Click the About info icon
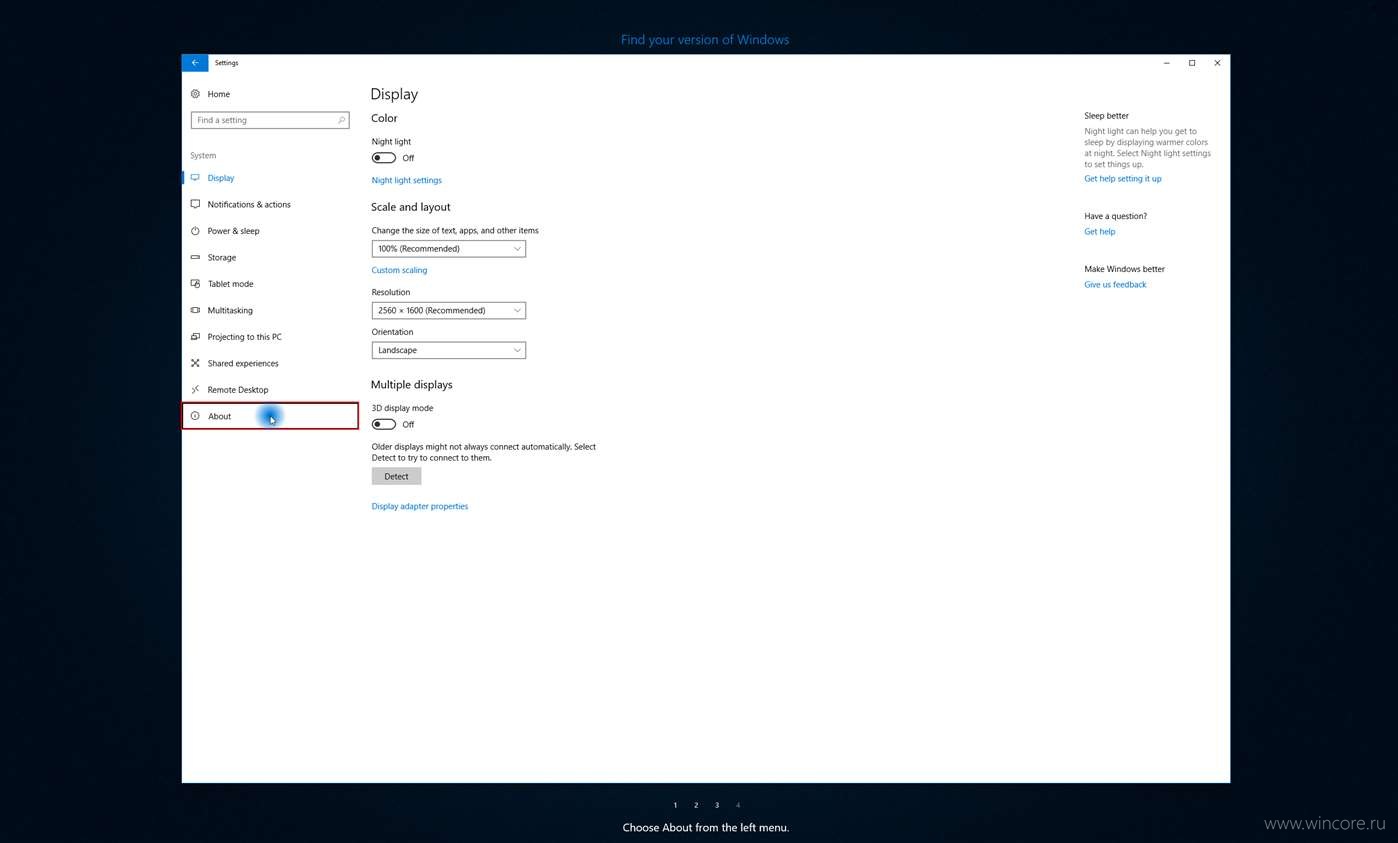Viewport: 1398px width, 843px height. (195, 416)
